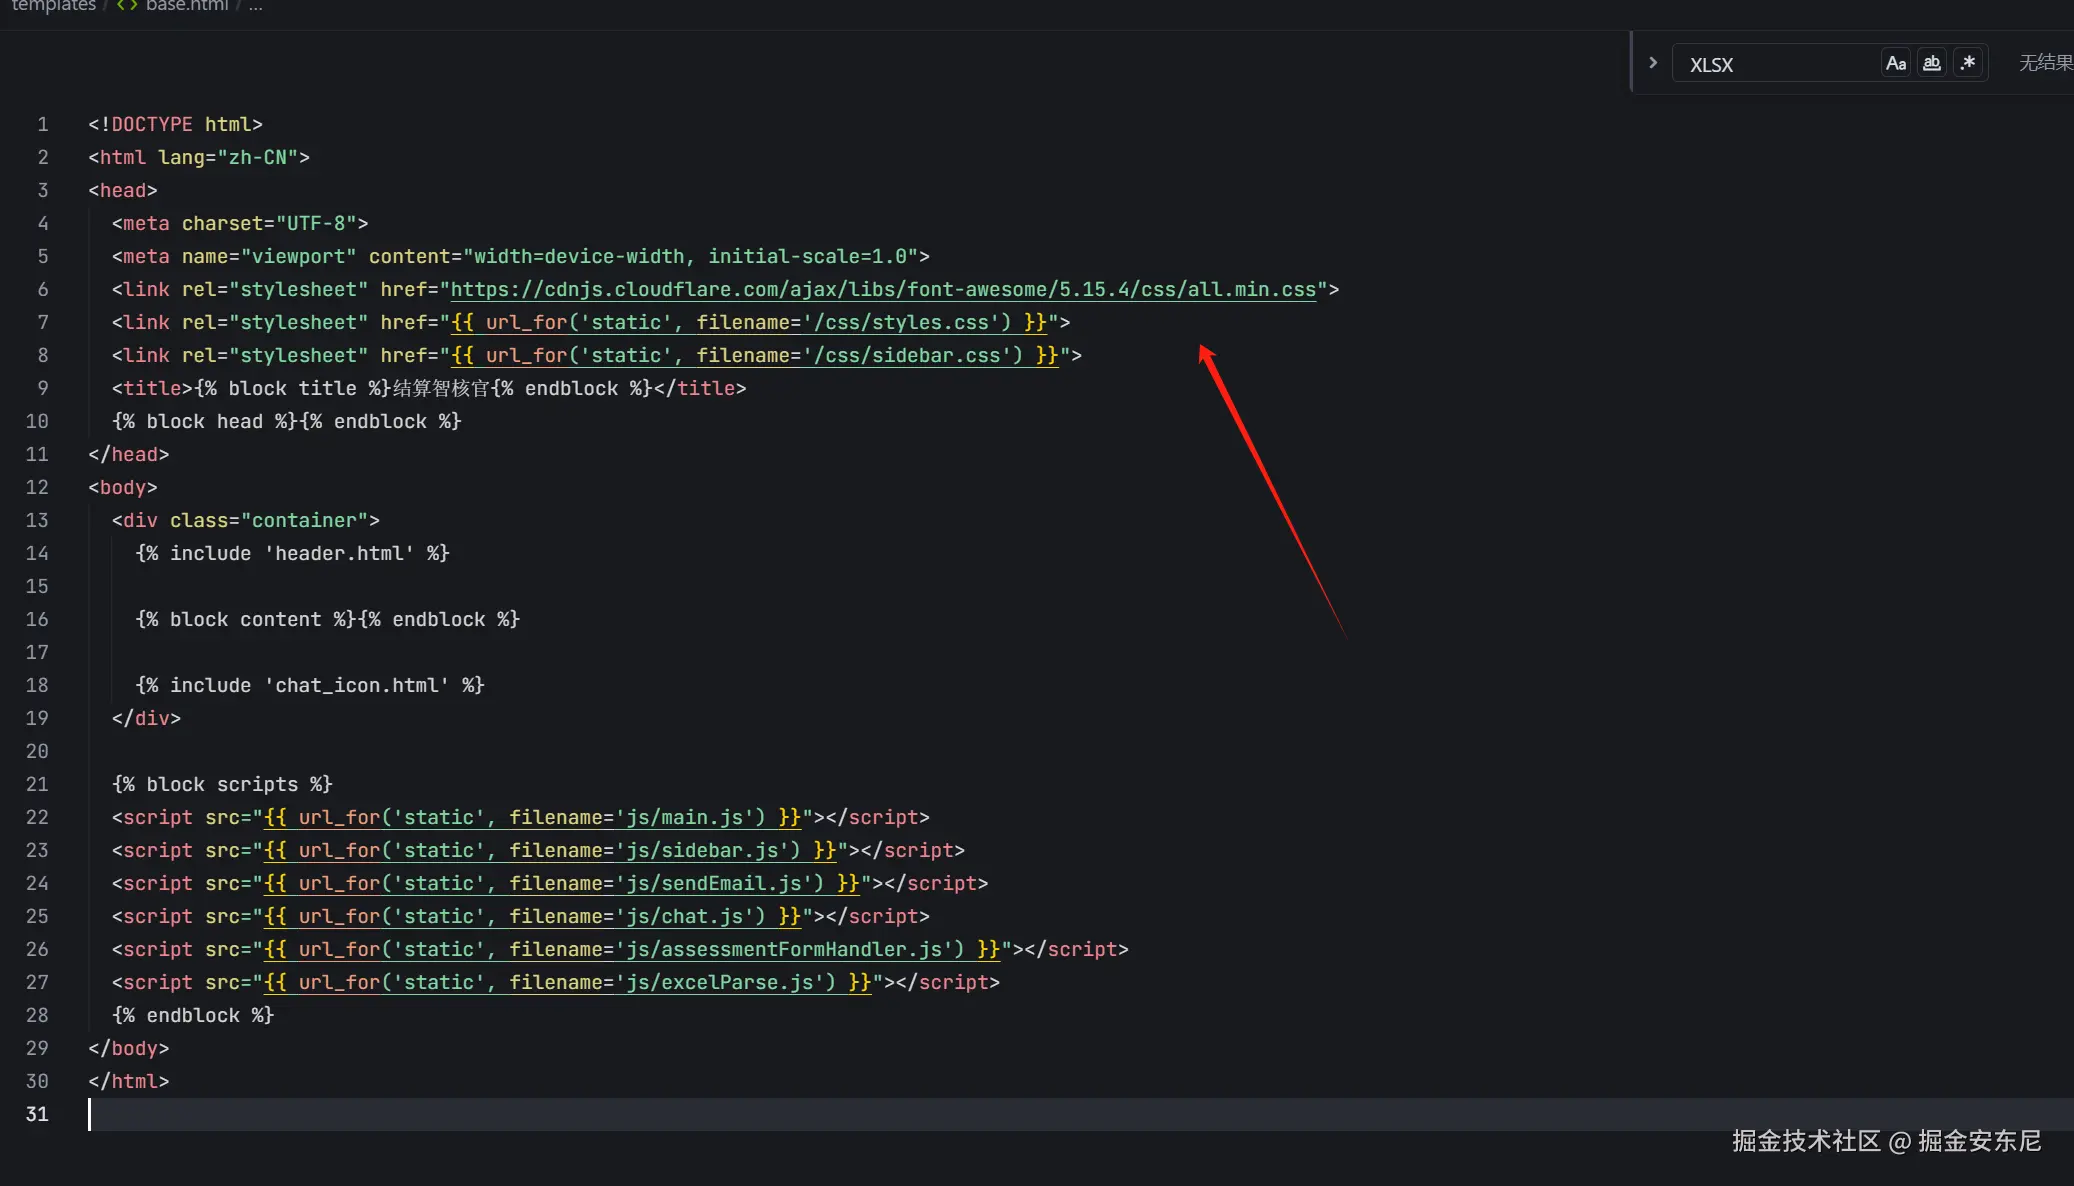Viewport: 2074px width, 1186px height.
Task: Toggle Use Regular Expression option
Action: pos(1968,63)
